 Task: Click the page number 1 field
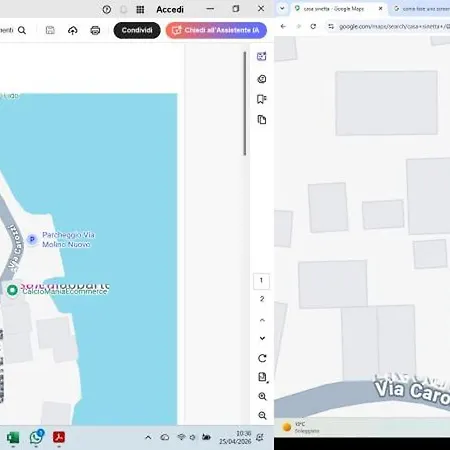click(x=261, y=281)
